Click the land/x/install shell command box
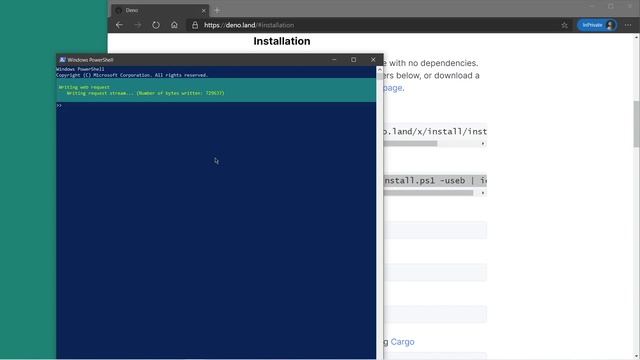 click(x=435, y=131)
